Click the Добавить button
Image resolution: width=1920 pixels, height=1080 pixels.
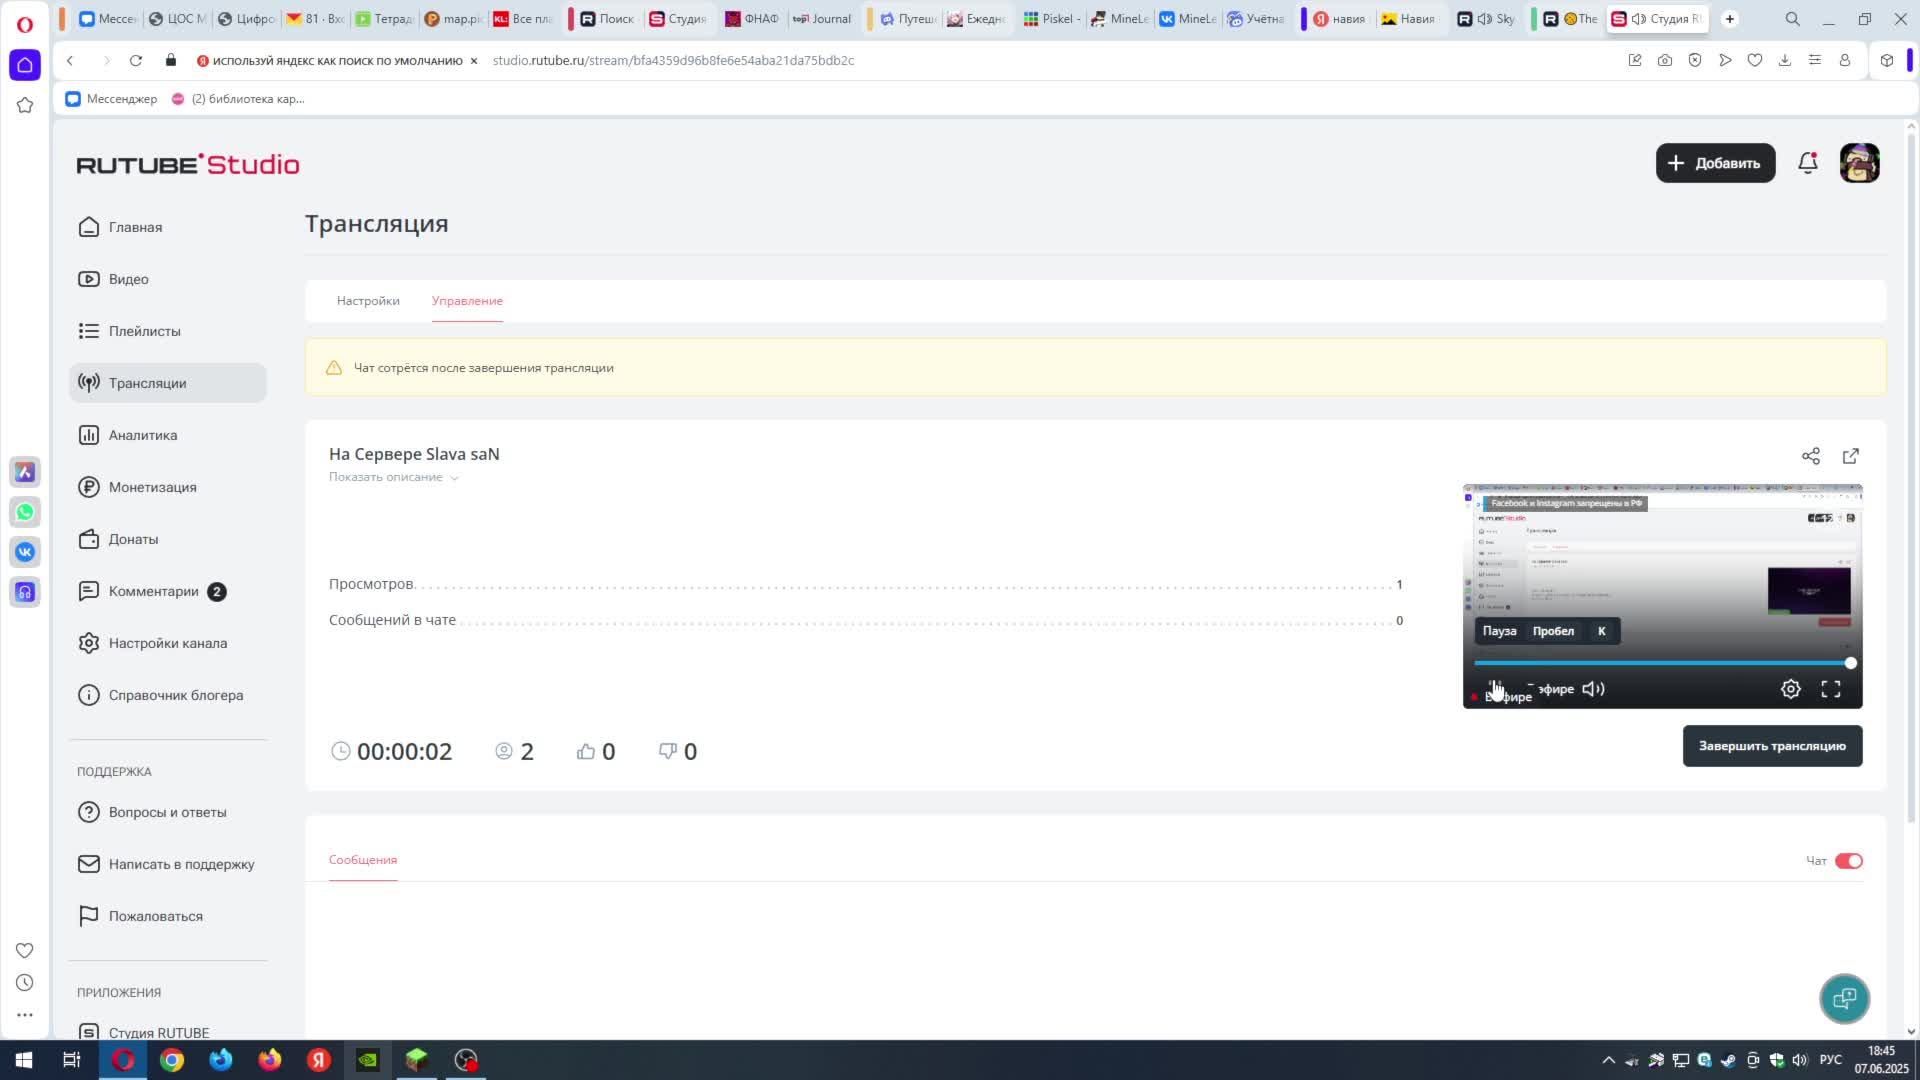pyautogui.click(x=1715, y=163)
